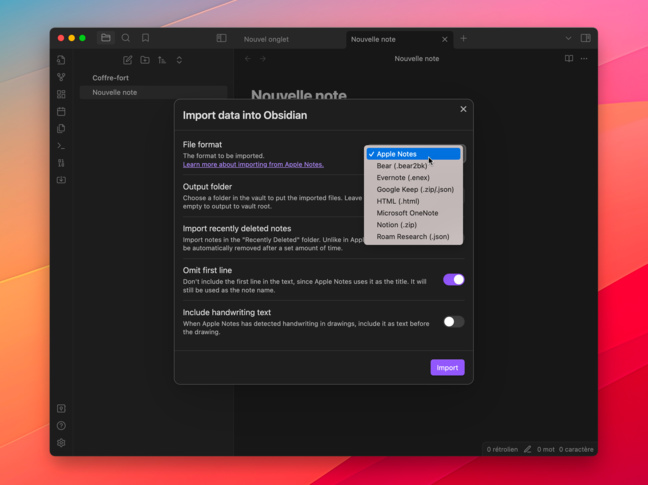Pick Microsoft OneNote format
The width and height of the screenshot is (648, 485).
click(413, 213)
